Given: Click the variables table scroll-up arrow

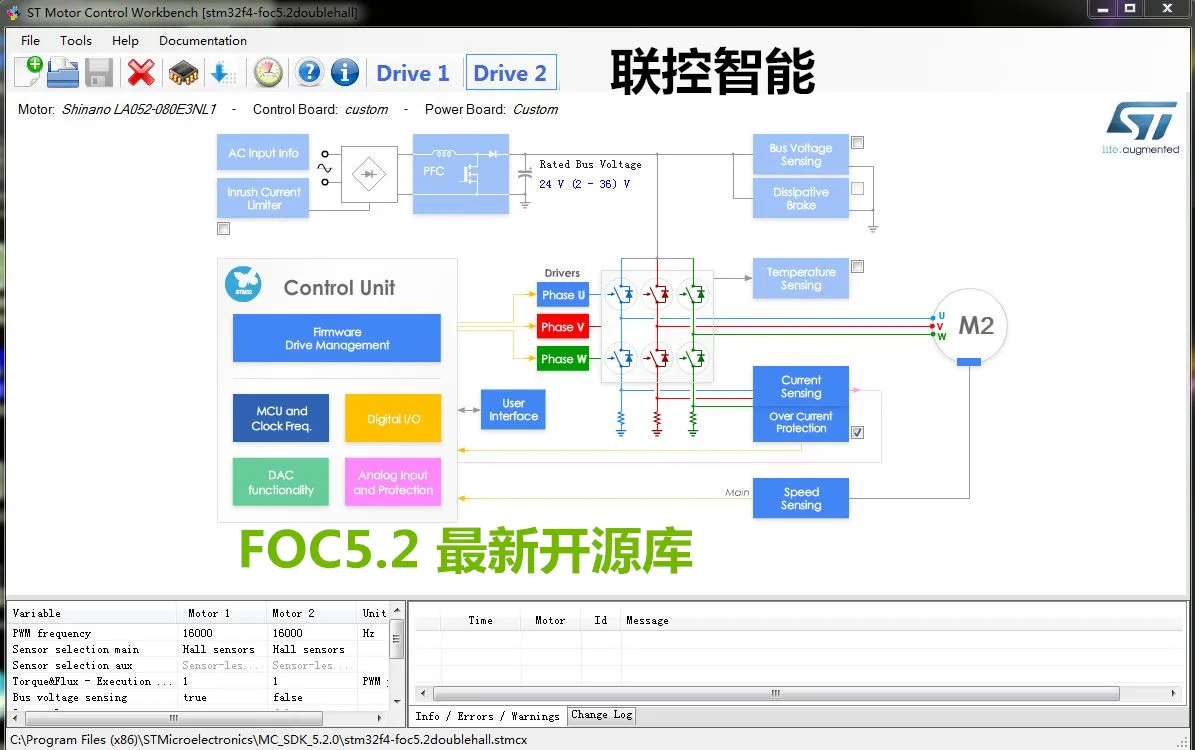Looking at the screenshot, I should [x=396, y=611].
